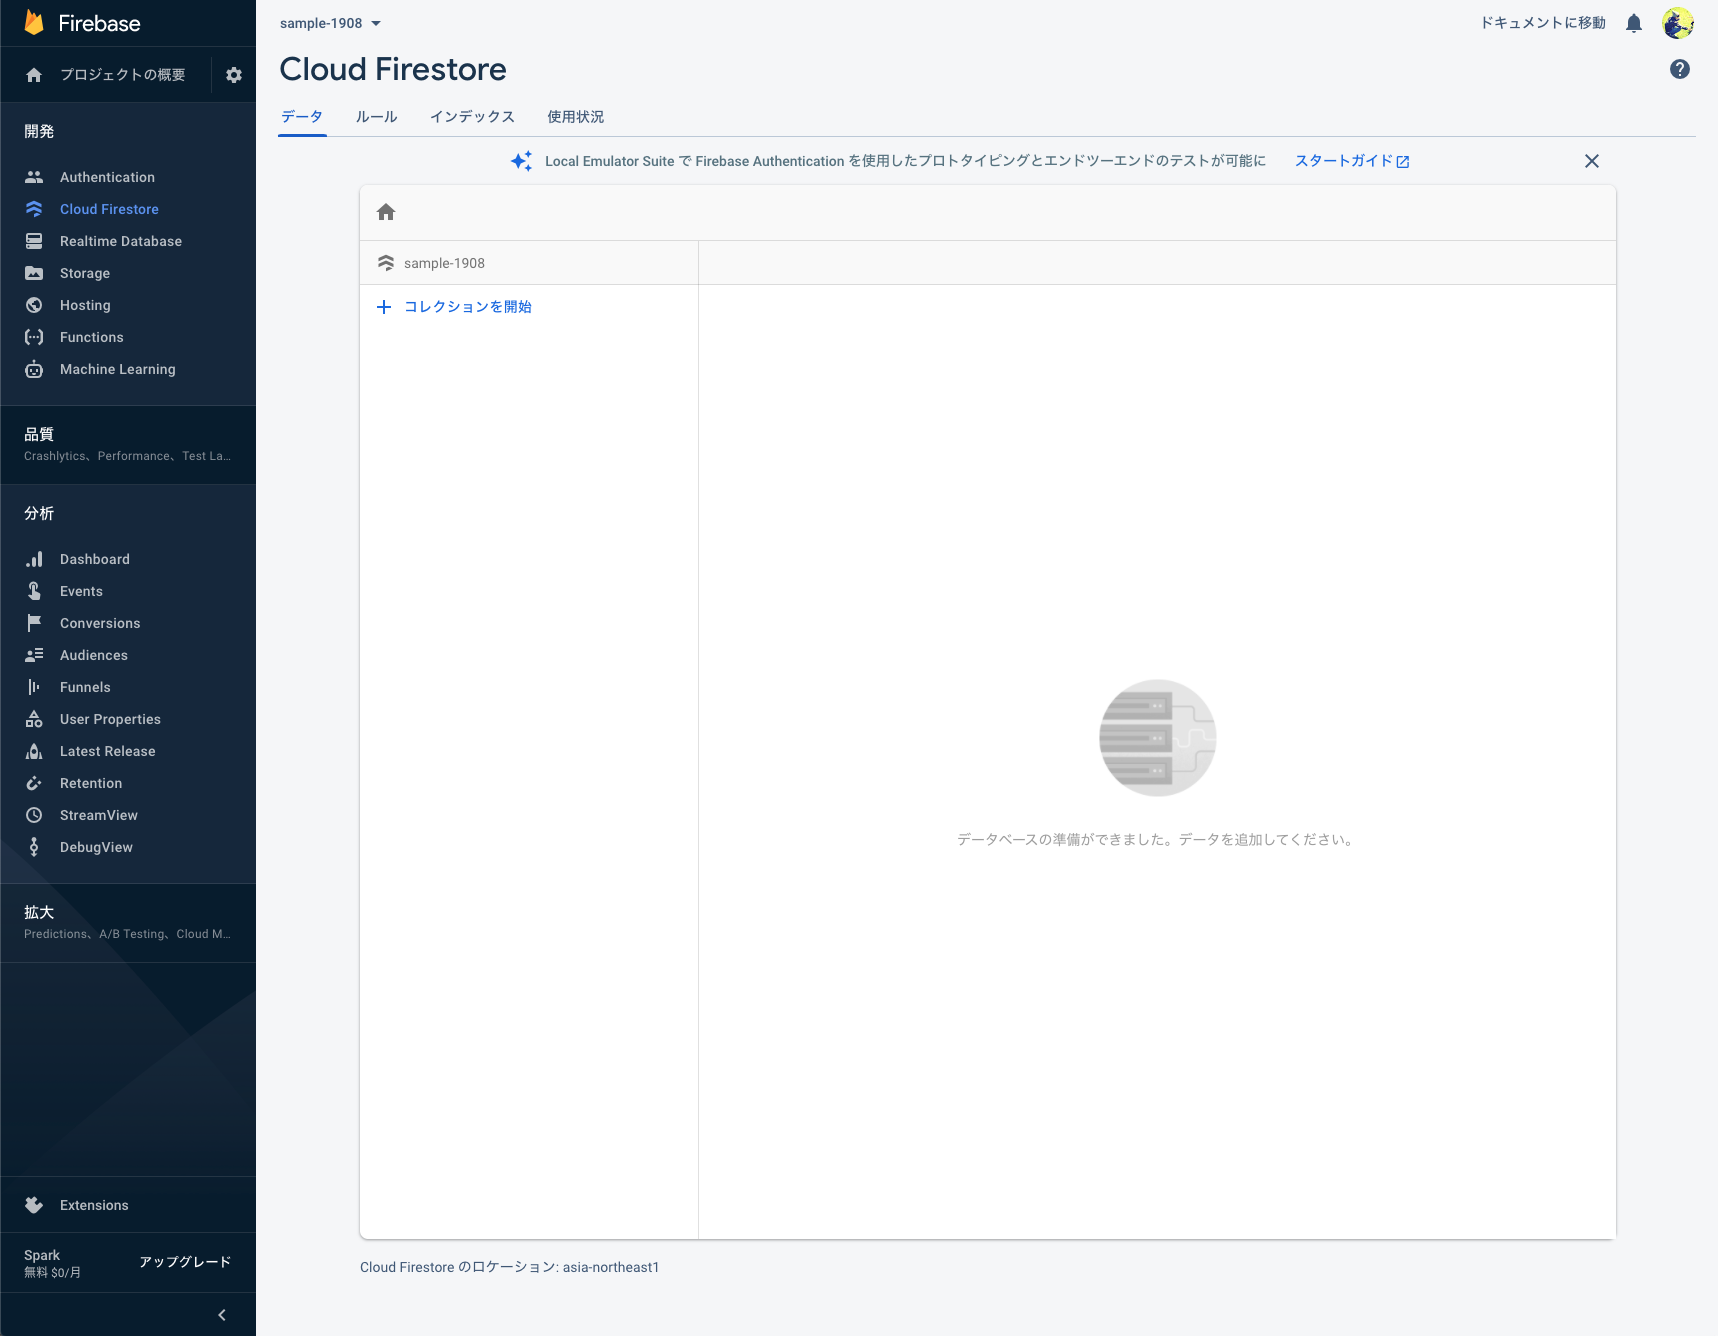Open Realtime Database icon in sidebar
The width and height of the screenshot is (1718, 1336).
point(34,241)
